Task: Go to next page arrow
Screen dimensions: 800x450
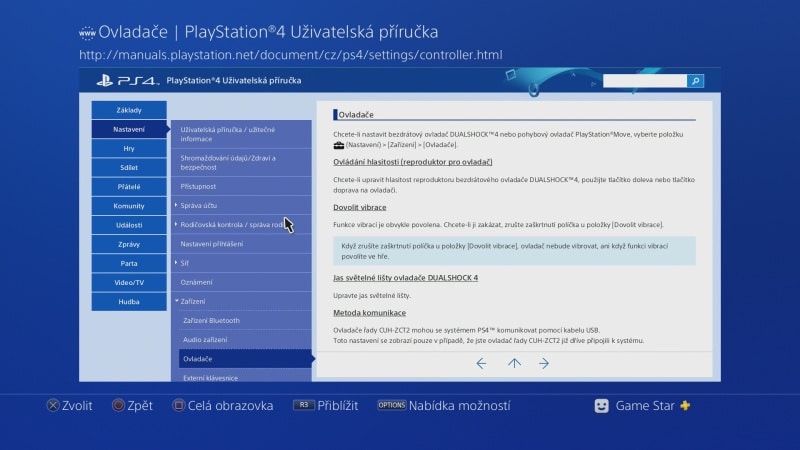Action: pos(544,363)
